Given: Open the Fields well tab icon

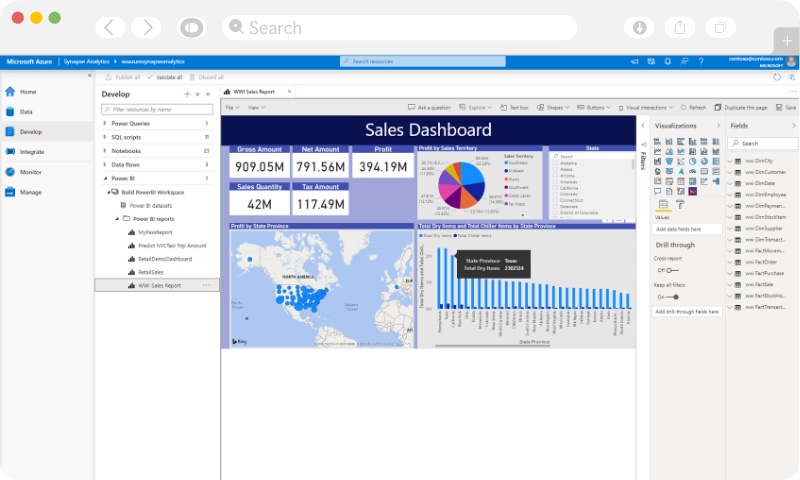Looking at the screenshot, I should tap(663, 204).
